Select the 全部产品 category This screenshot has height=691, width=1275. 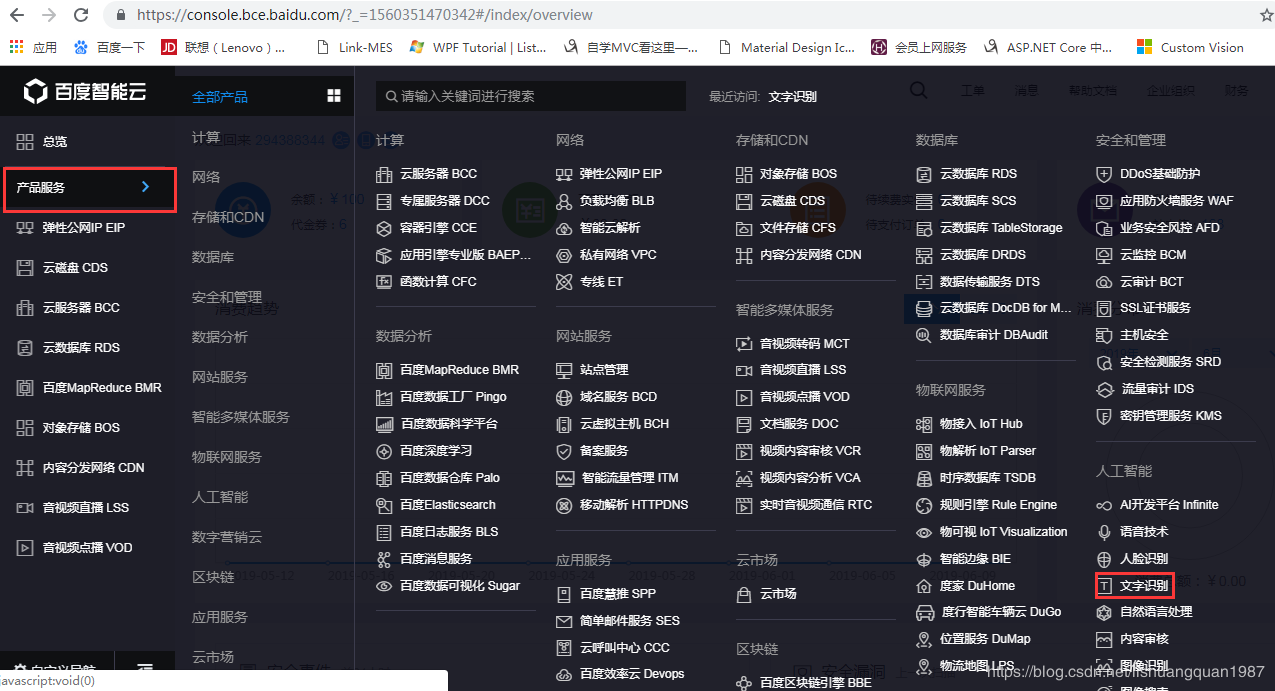(x=220, y=97)
